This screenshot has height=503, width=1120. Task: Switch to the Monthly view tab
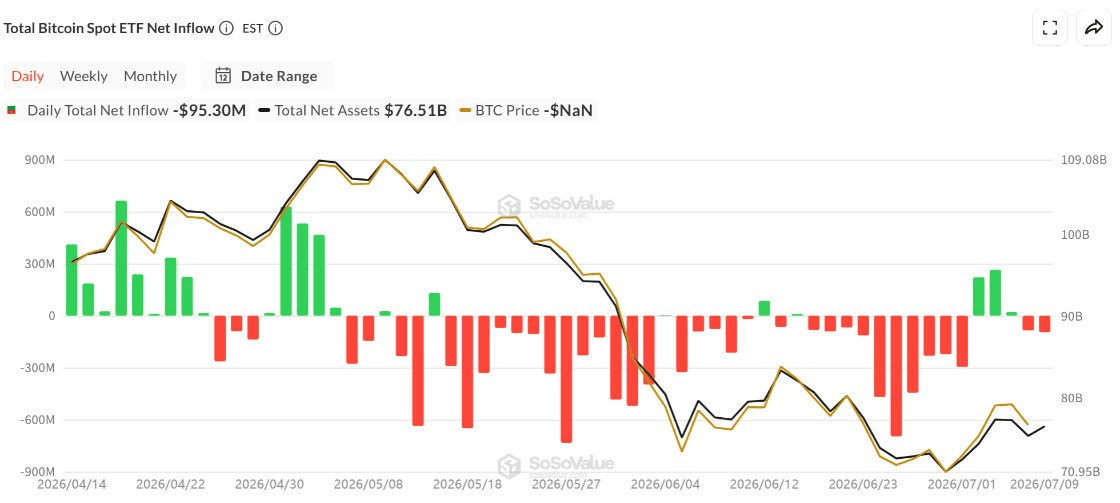coord(150,76)
